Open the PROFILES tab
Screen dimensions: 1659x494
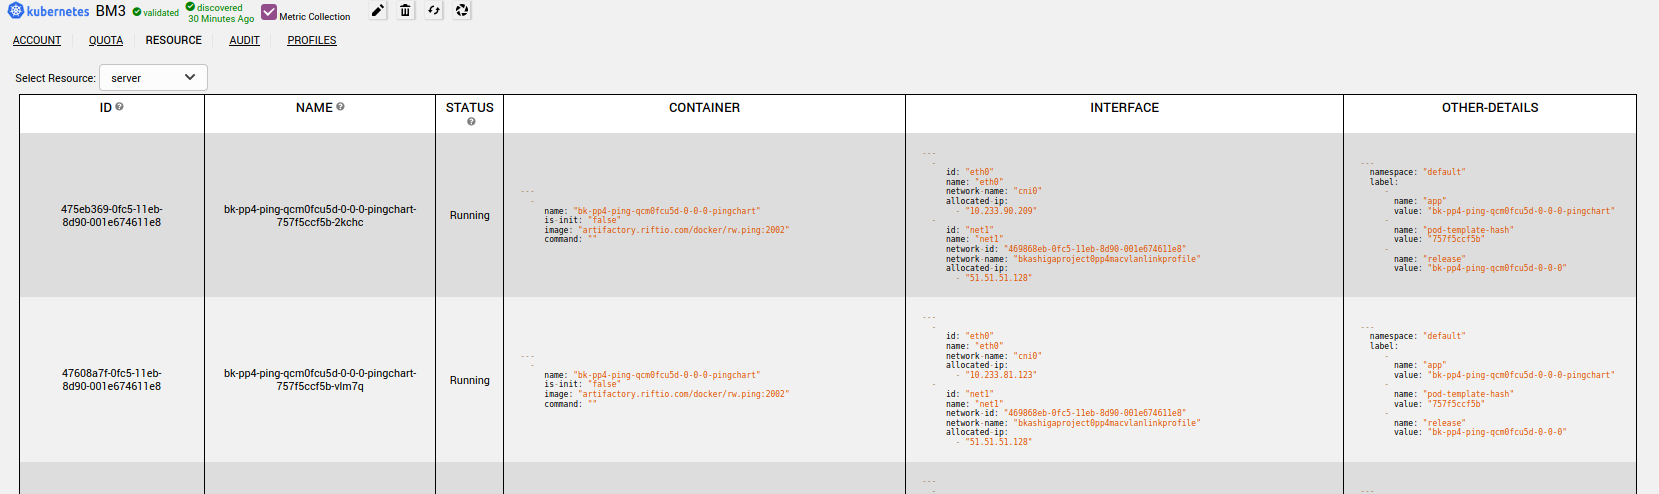click(312, 41)
